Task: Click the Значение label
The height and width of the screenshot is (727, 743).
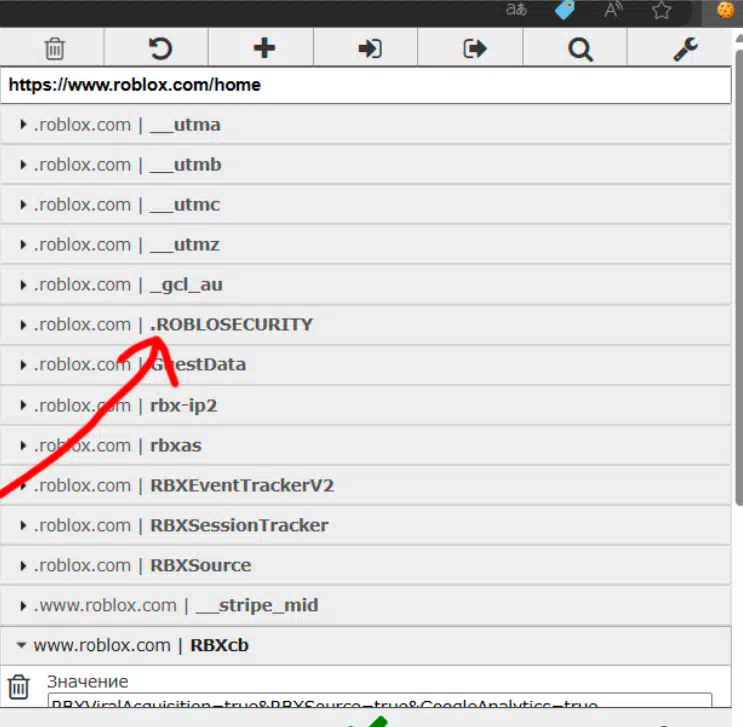Action: (x=88, y=682)
